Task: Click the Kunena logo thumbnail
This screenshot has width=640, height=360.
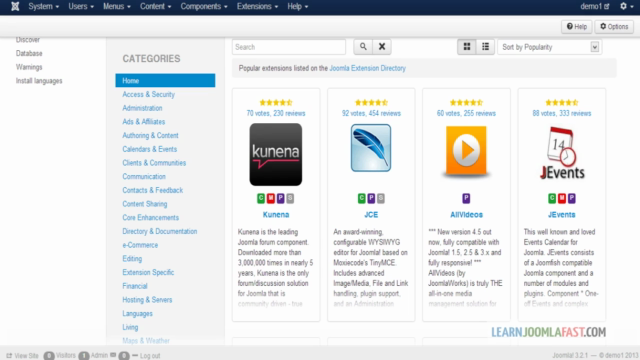Action: click(x=276, y=154)
